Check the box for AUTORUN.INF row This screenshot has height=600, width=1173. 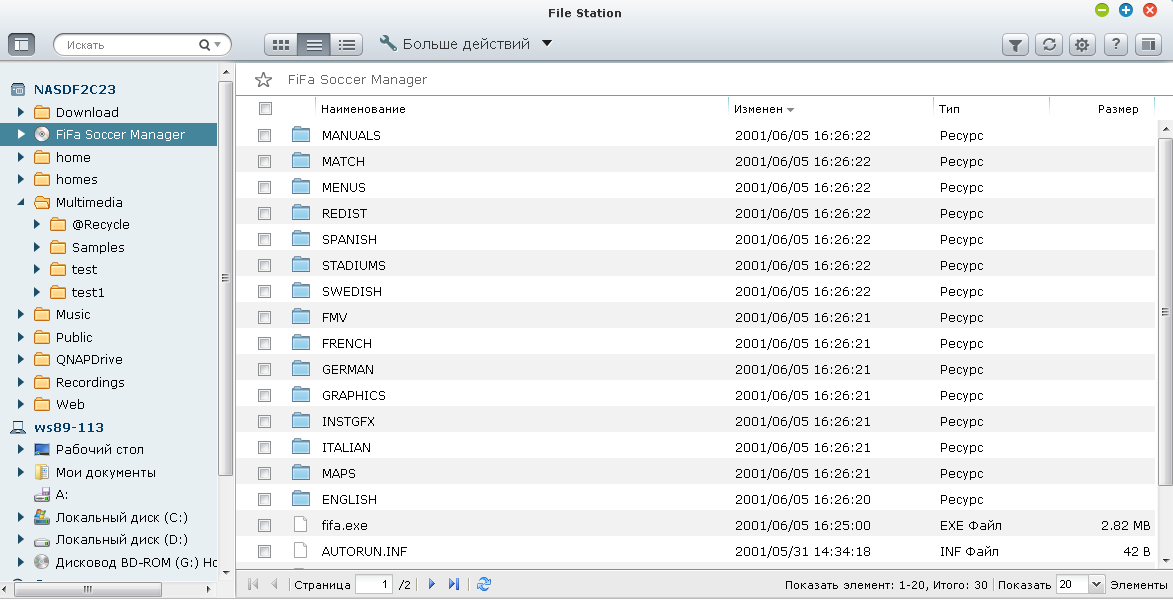264,551
